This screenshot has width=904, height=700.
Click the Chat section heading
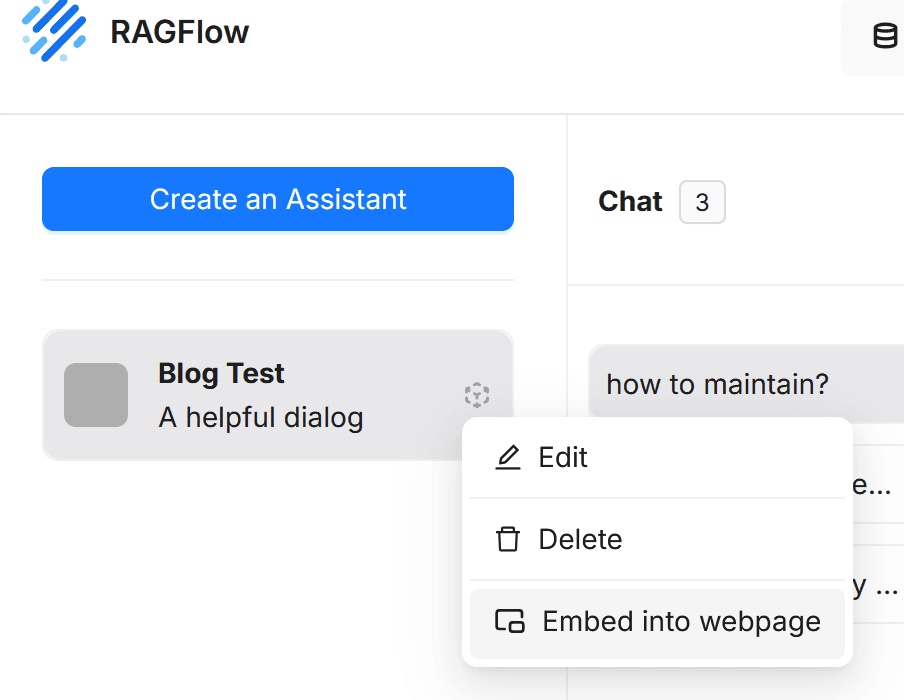point(630,201)
